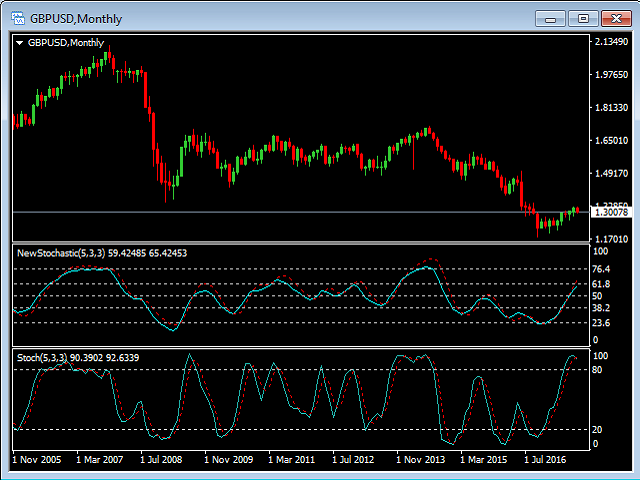This screenshot has height=480, width=640.
Task: Minimize the GBPUSD chart window
Action: (551, 18)
